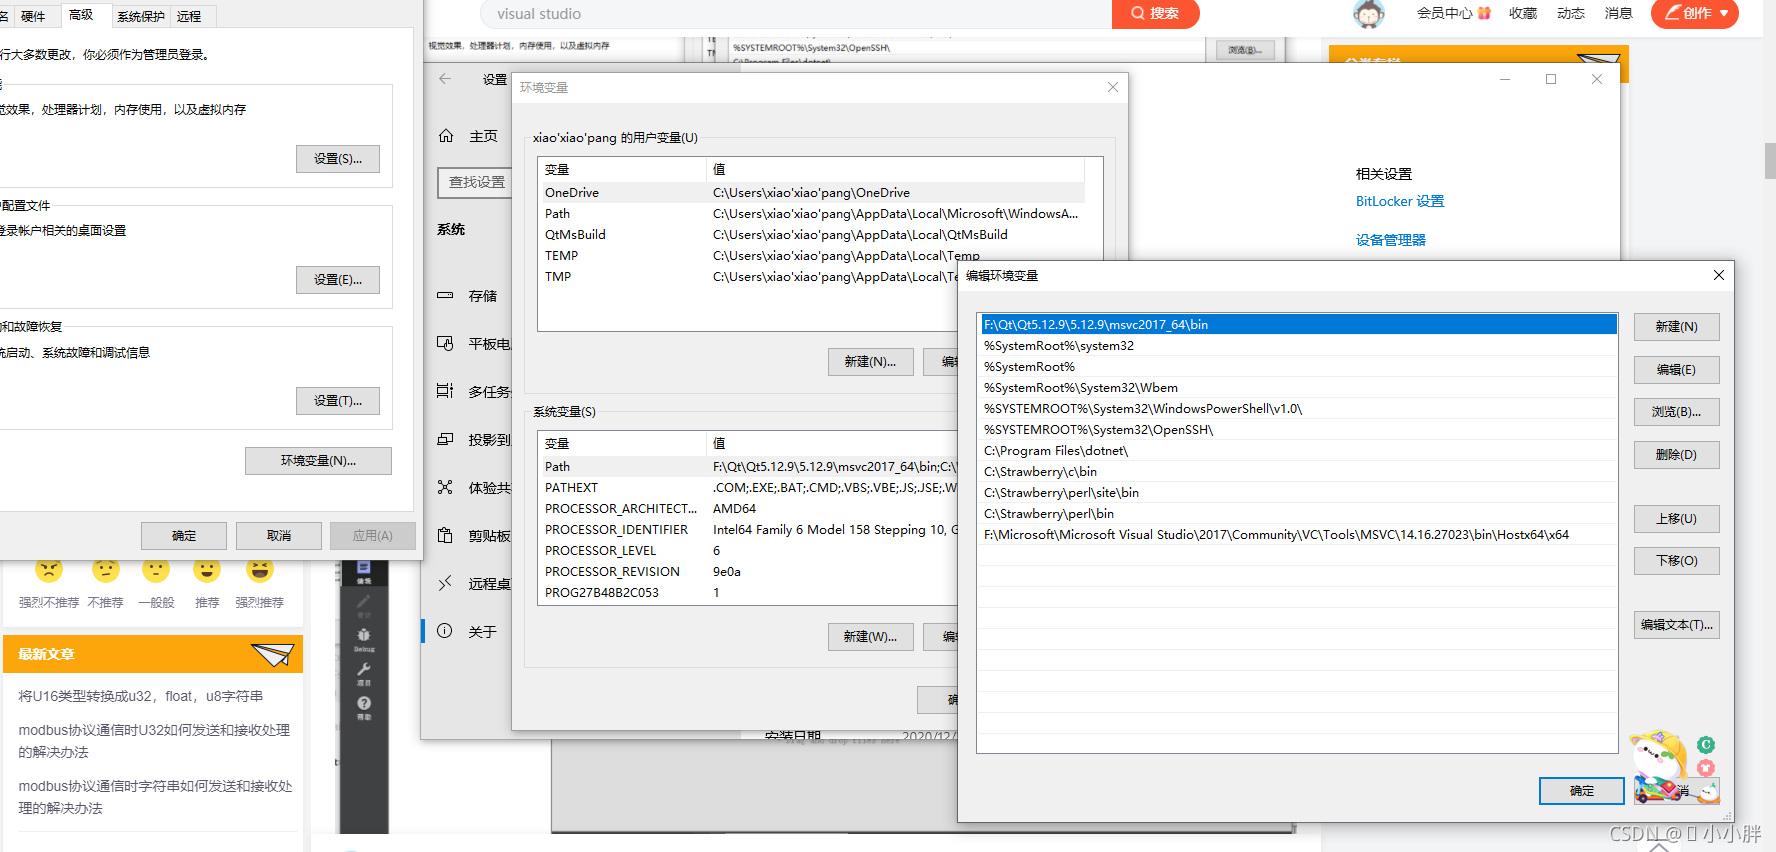Screen dimensions: 1776x852
Task: Focus the 'visual studio' search box
Action: pyautogui.click(x=796, y=14)
